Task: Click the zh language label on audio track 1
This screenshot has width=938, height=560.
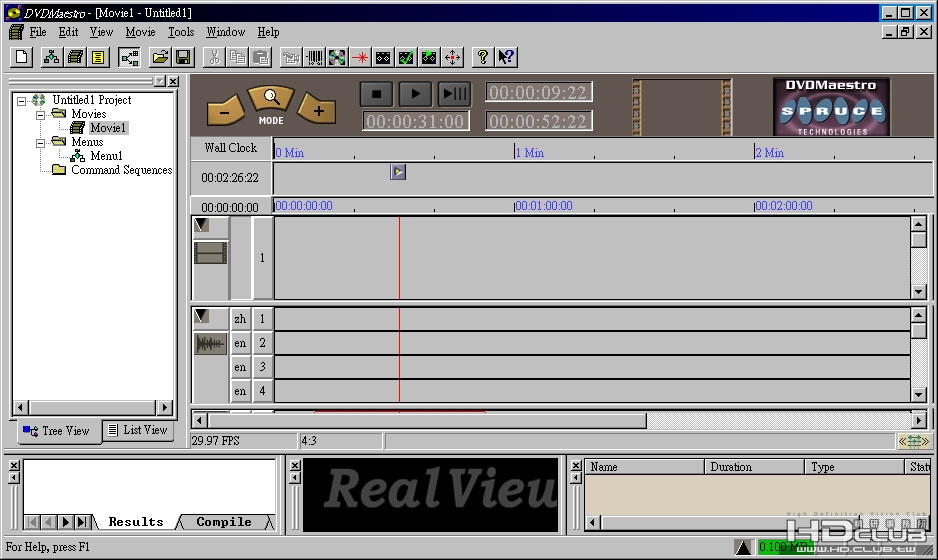Action: (x=240, y=319)
